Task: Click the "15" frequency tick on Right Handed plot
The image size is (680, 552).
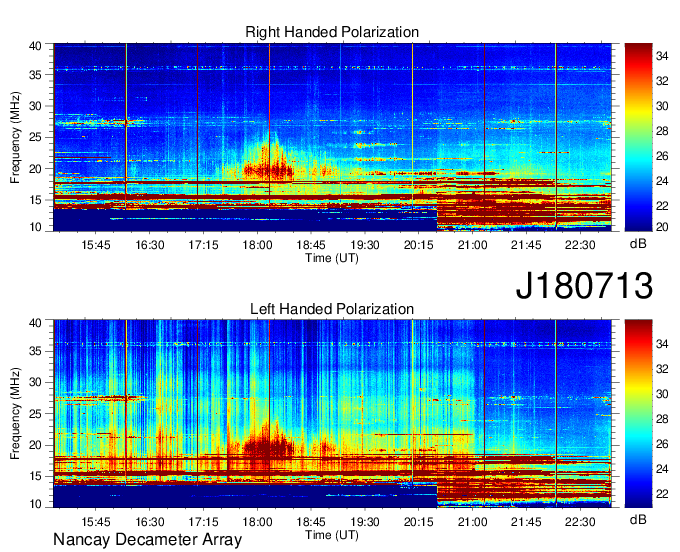Action: click(x=36, y=200)
